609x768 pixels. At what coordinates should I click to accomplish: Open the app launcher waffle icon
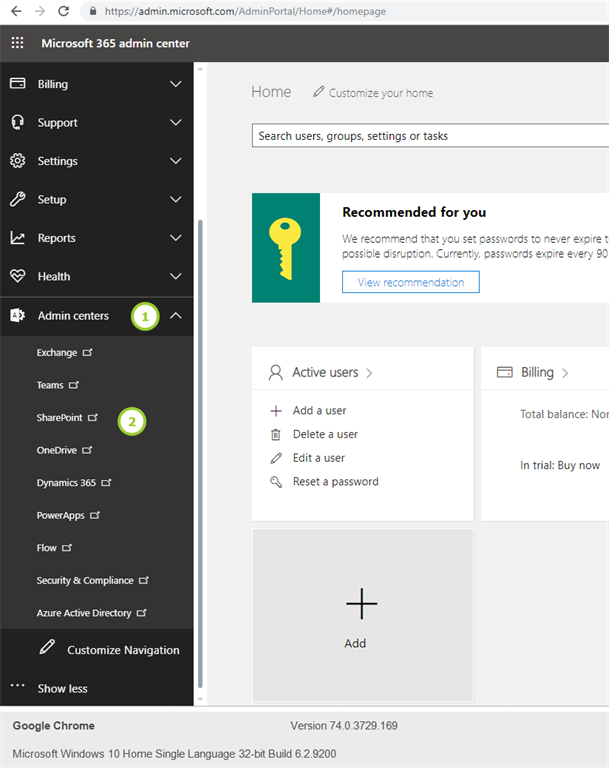[x=17, y=43]
